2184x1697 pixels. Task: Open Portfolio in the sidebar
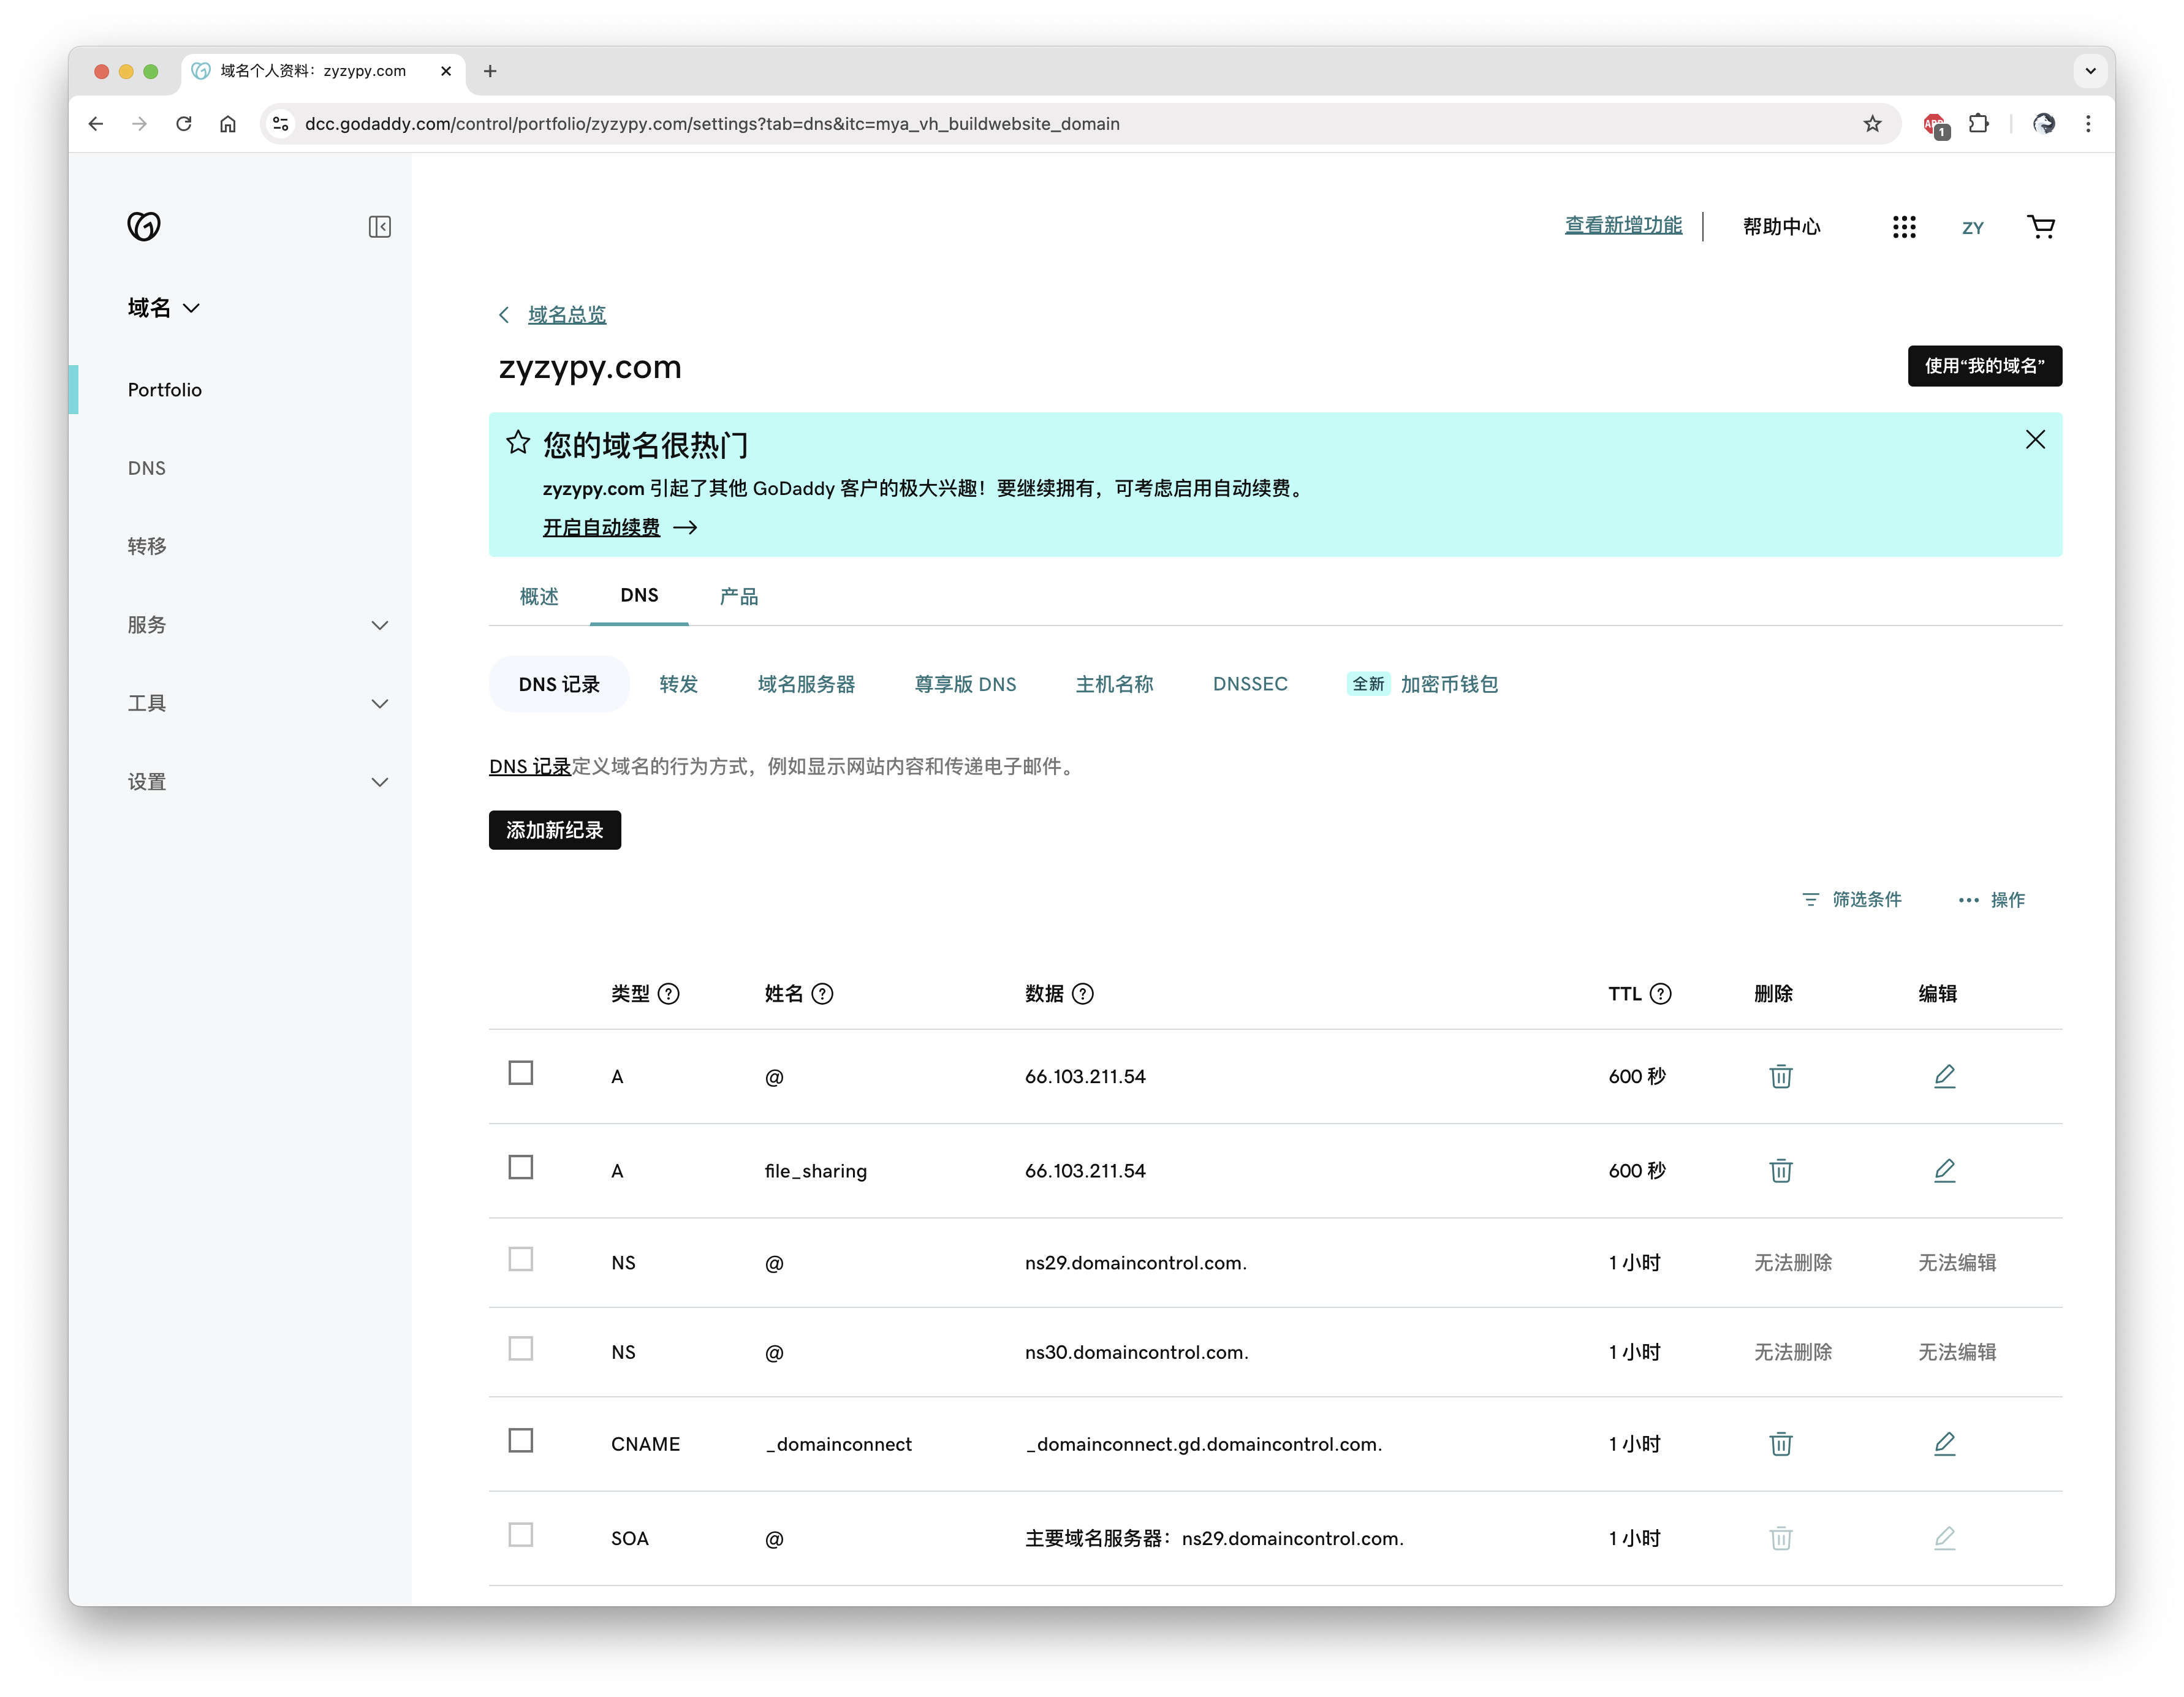click(x=165, y=390)
